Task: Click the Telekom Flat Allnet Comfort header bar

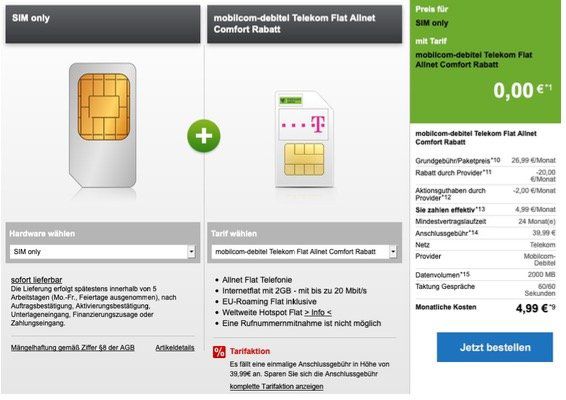Action: (304, 24)
